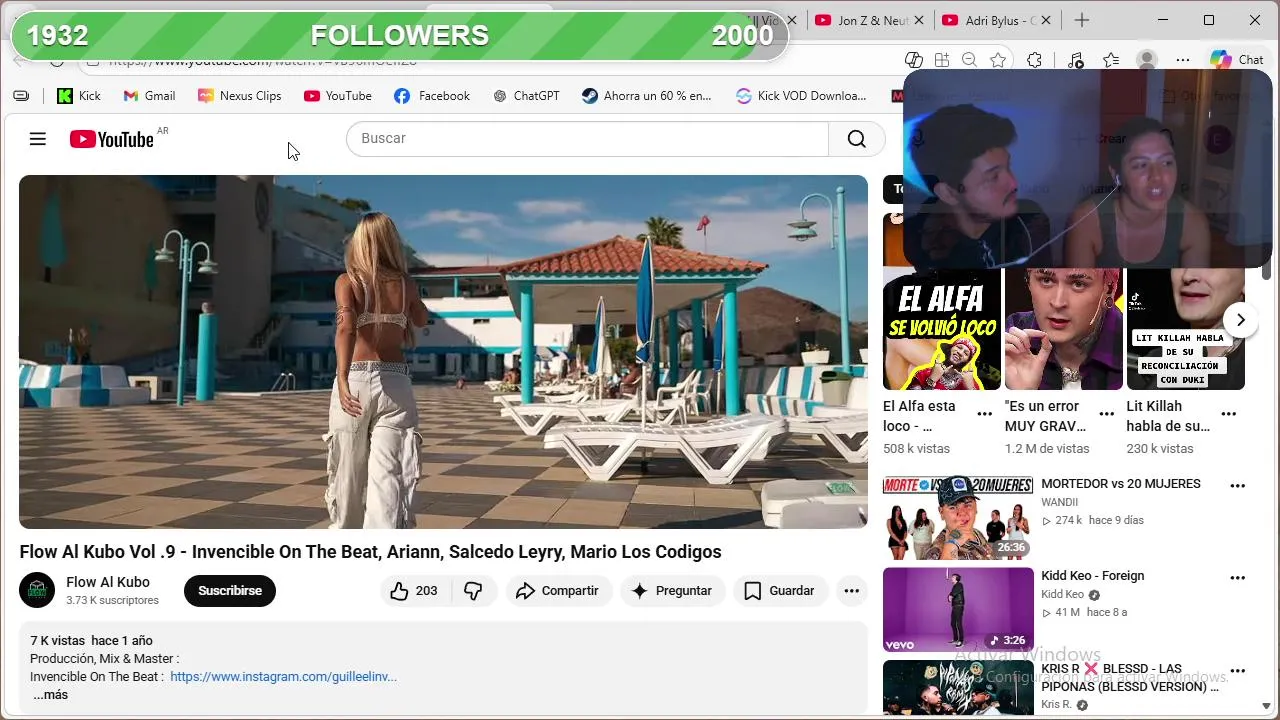Open options for MORTEDOR vs 20 MUJERES
The width and height of the screenshot is (1280, 720).
[x=1238, y=486]
